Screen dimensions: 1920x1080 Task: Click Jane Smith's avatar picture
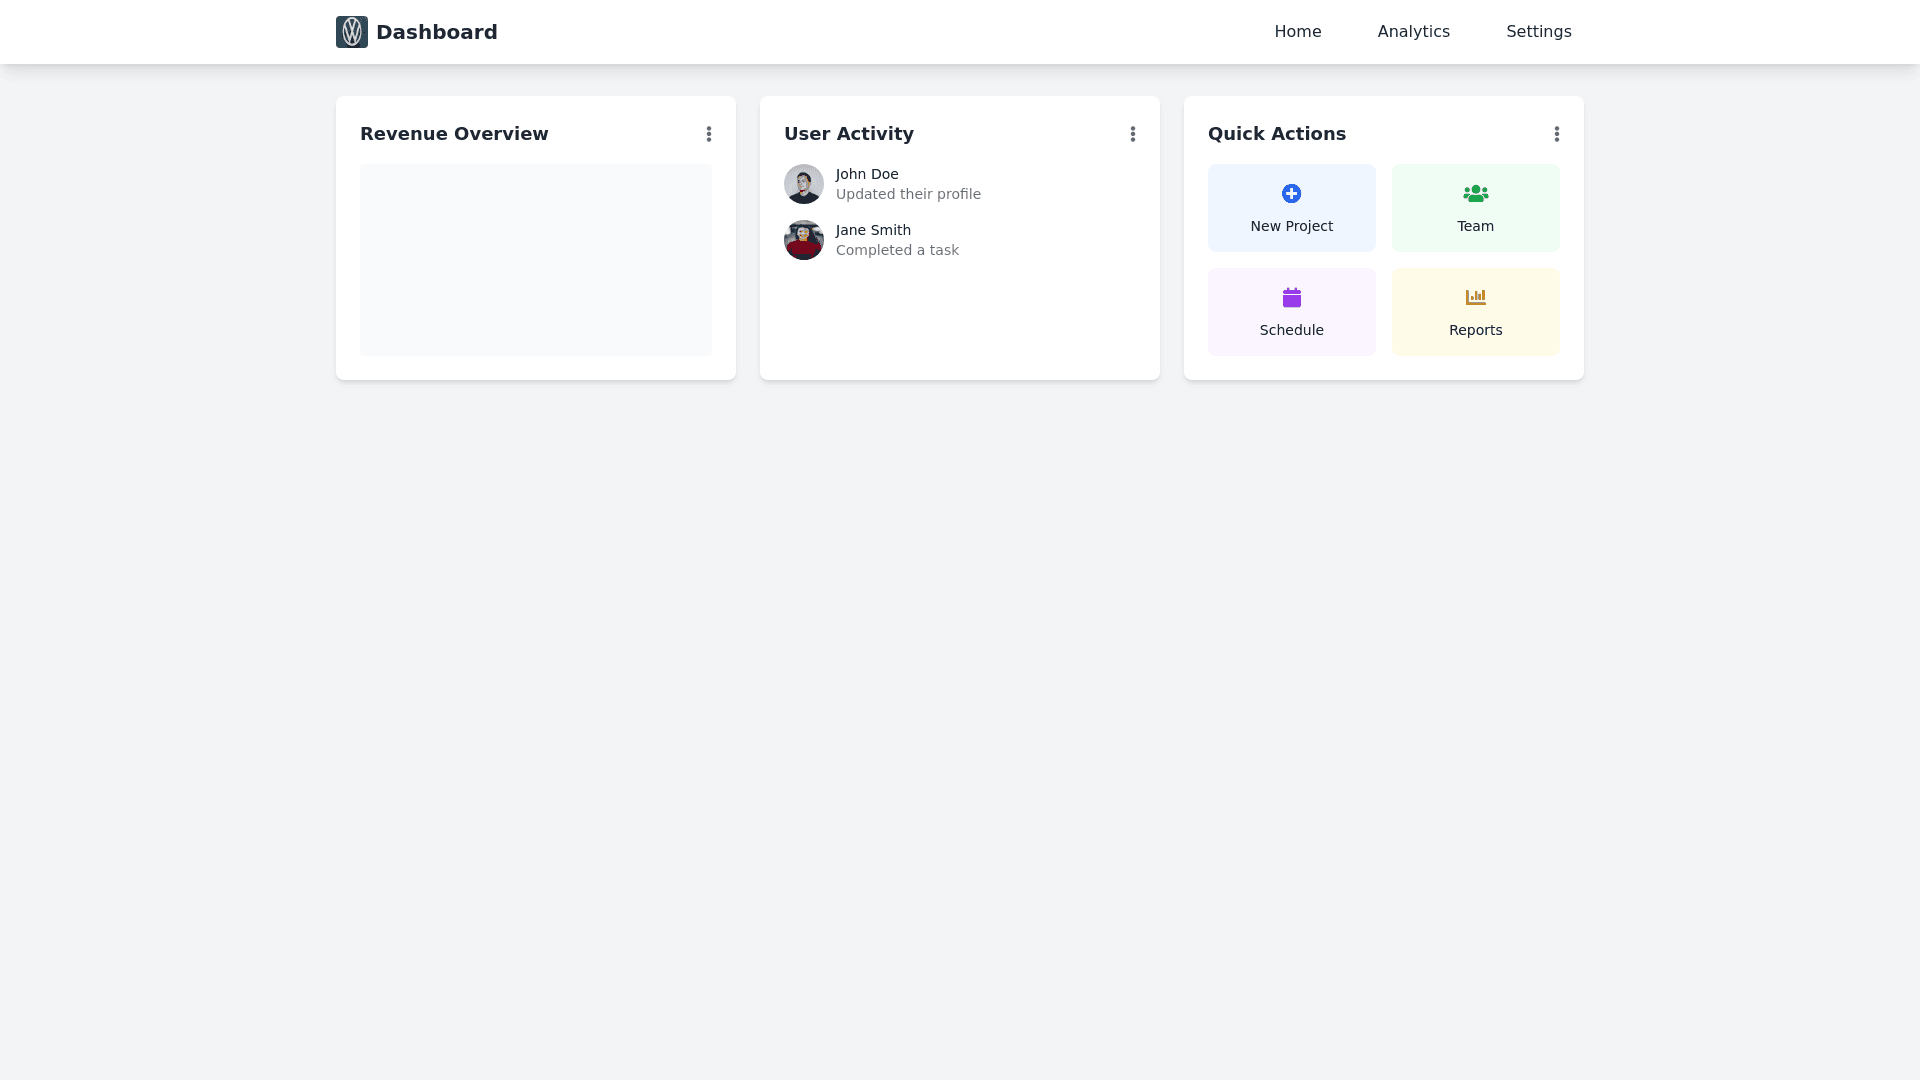tap(803, 240)
